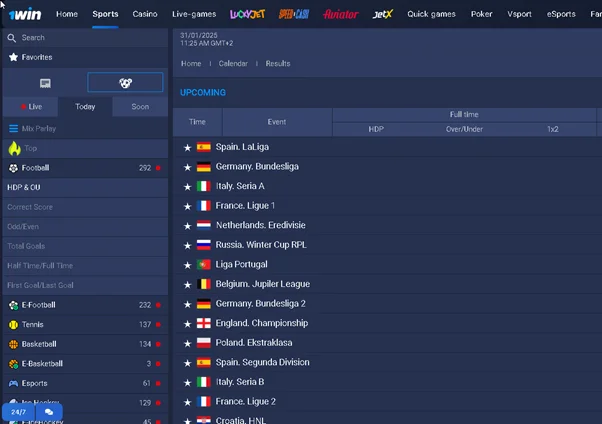Click the 1win logo

[24, 14]
